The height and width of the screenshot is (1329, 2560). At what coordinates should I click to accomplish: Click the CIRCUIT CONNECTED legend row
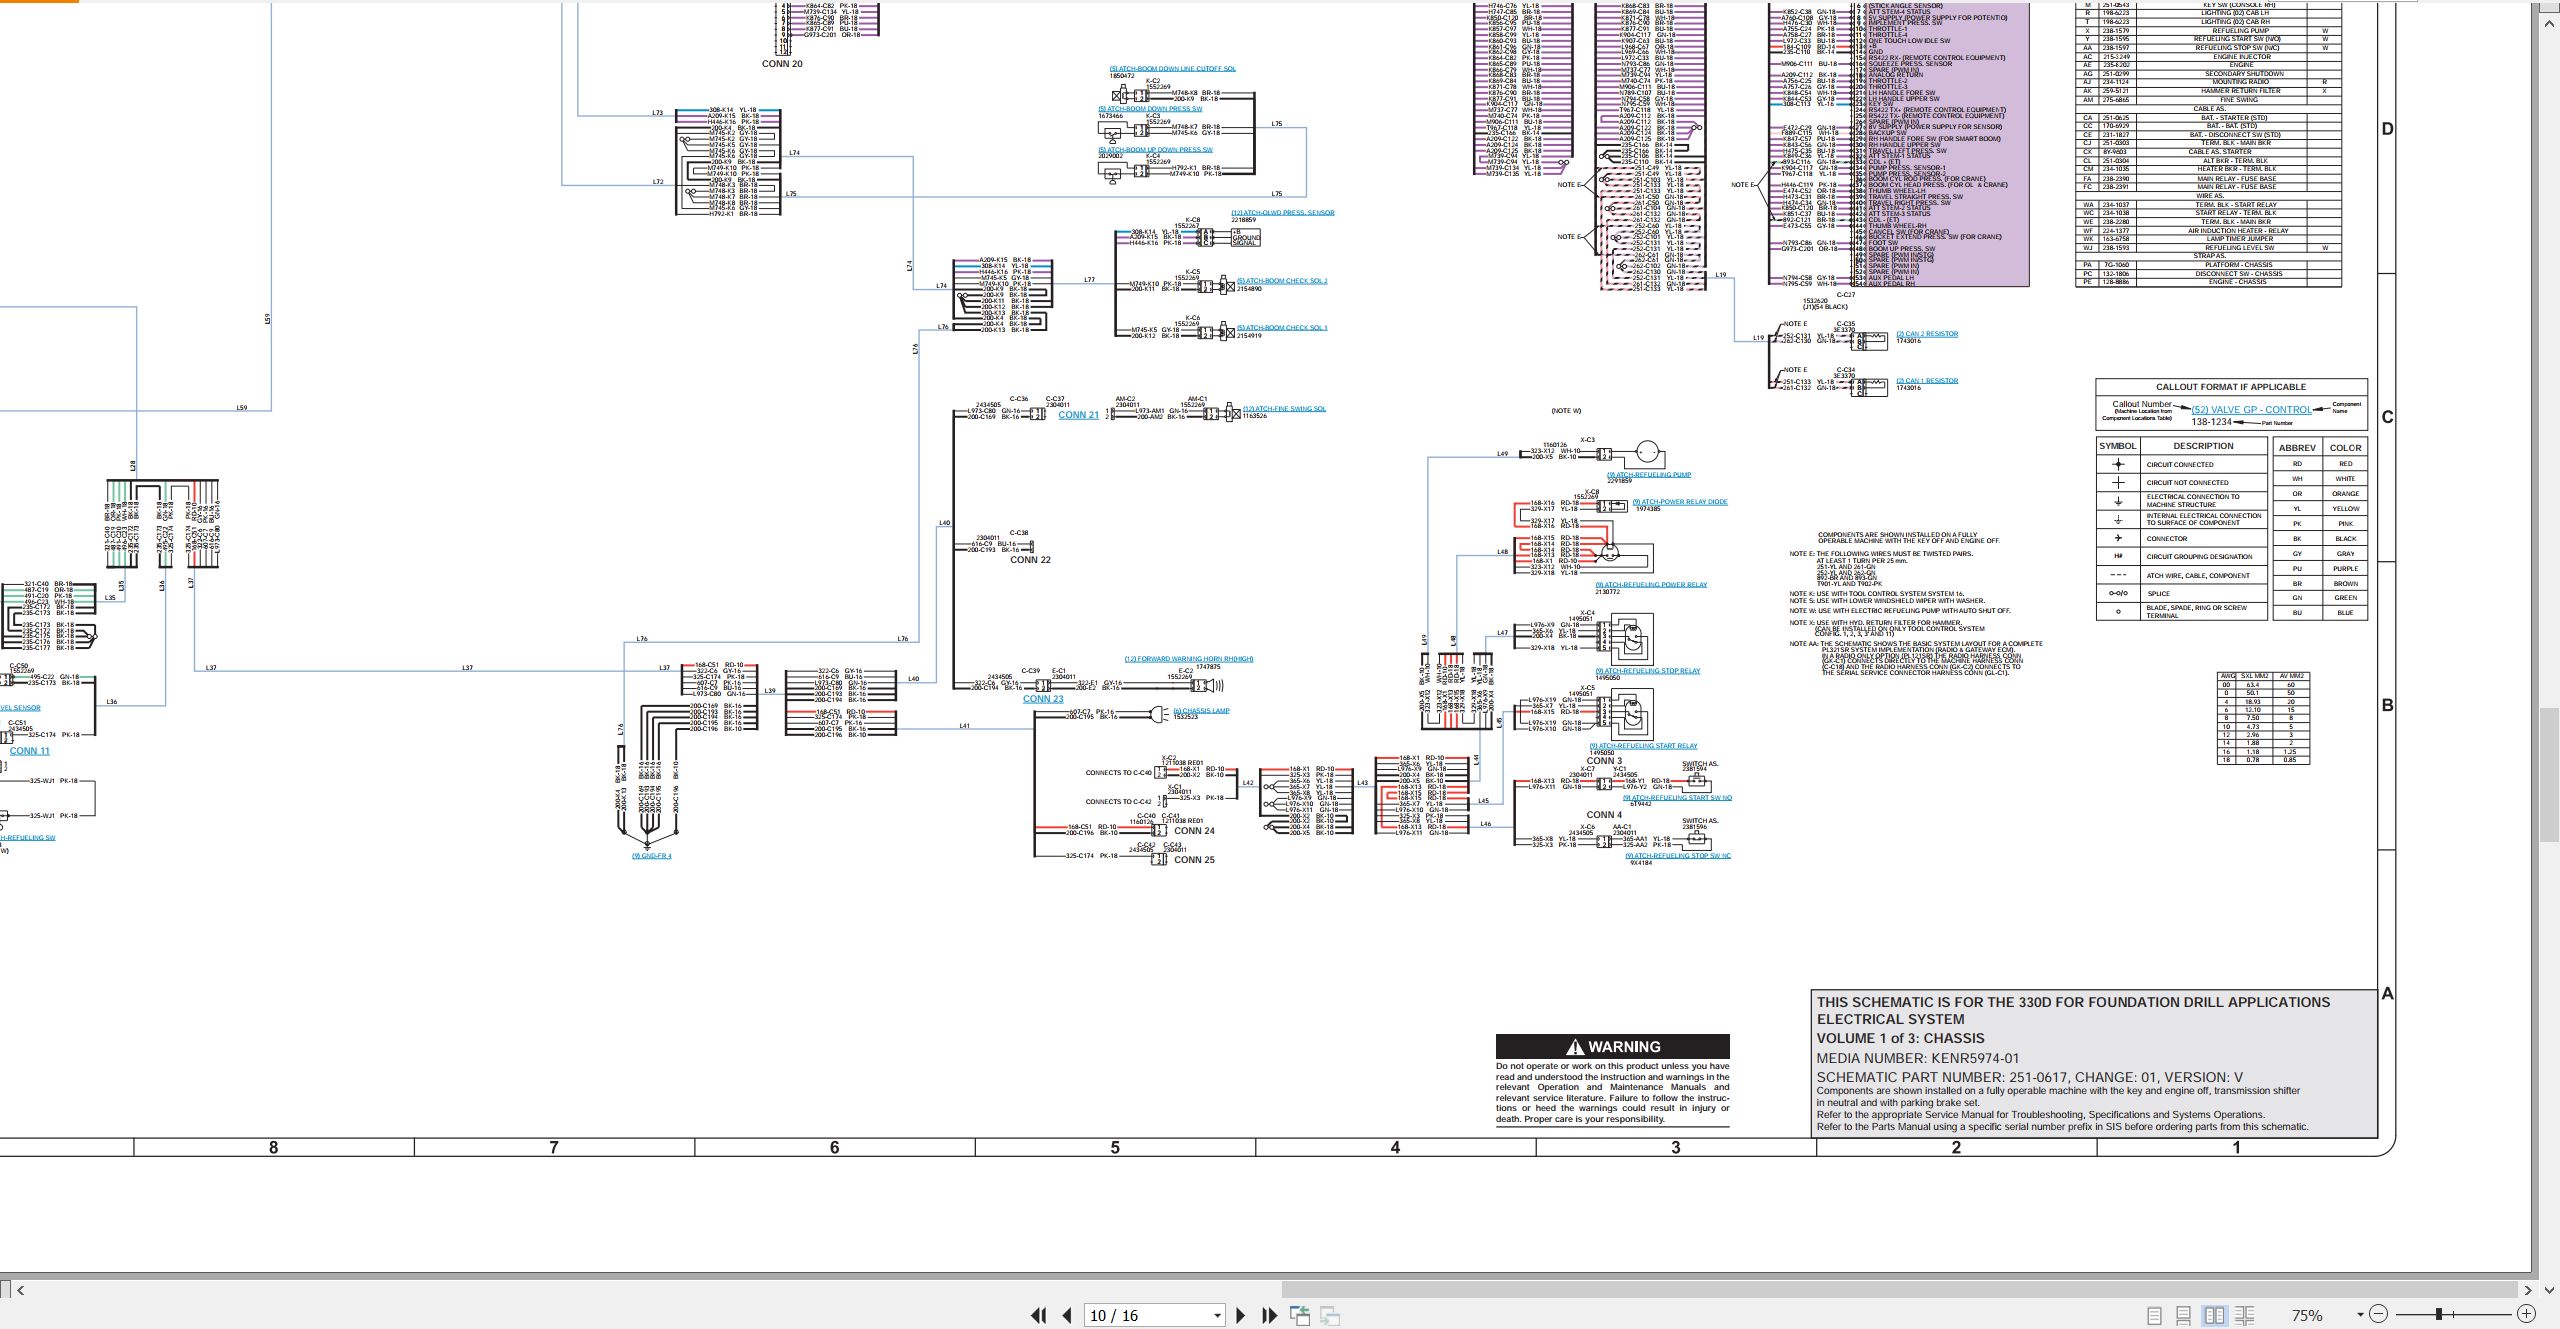[2181, 465]
